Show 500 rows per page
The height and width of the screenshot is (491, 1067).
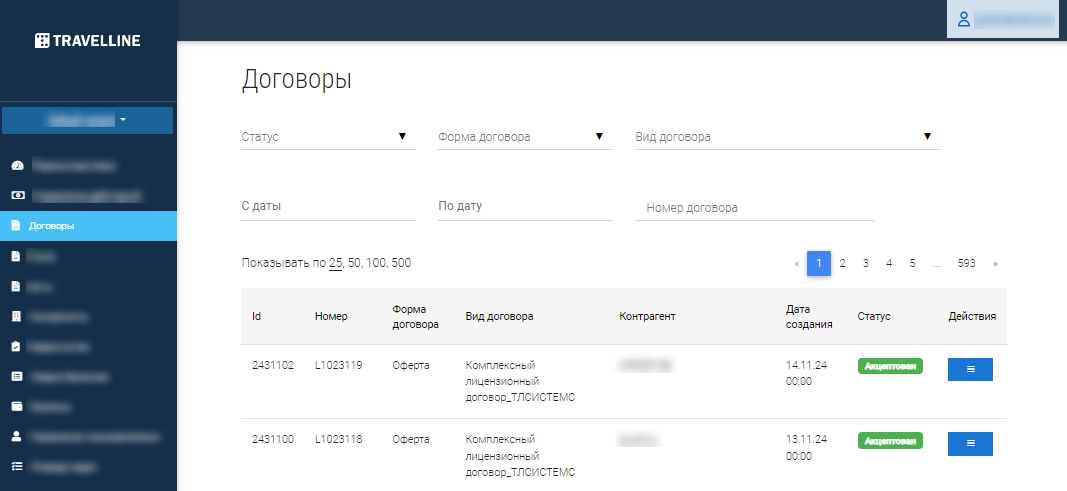pyautogui.click(x=401, y=263)
